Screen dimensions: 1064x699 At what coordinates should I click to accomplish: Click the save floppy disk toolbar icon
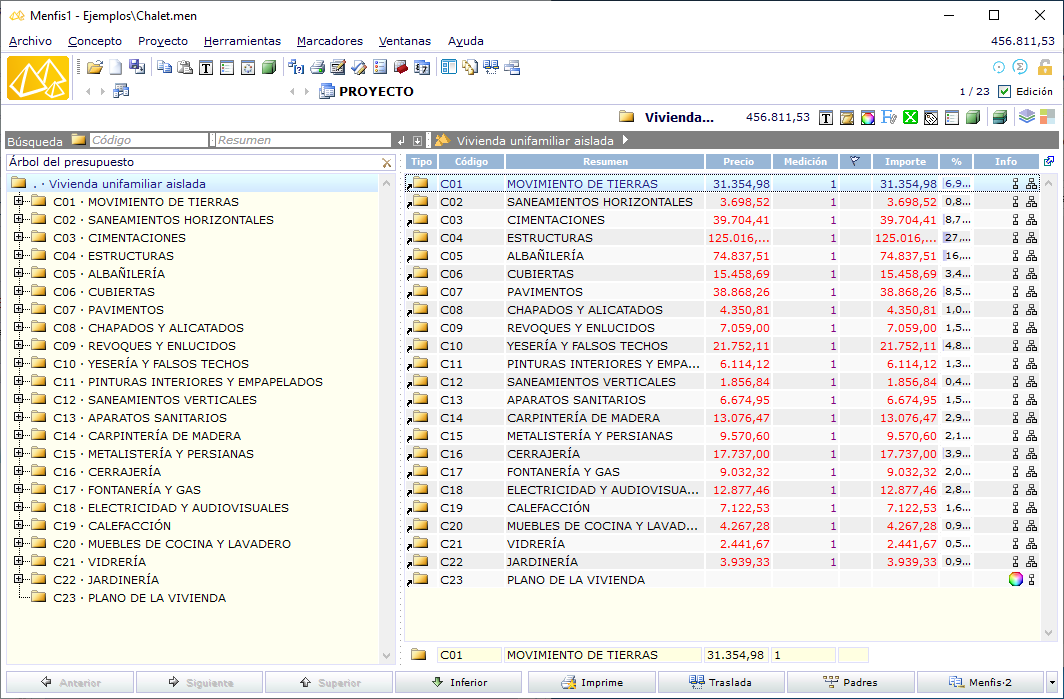[137, 67]
